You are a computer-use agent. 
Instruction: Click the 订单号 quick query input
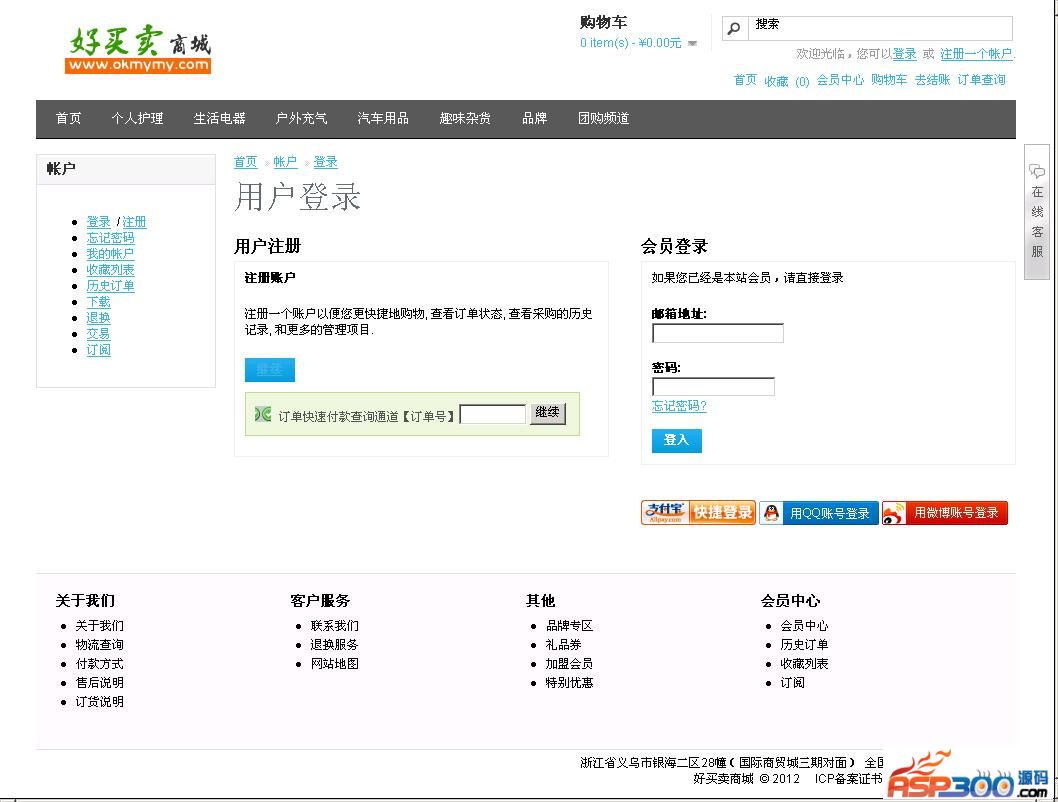(492, 414)
